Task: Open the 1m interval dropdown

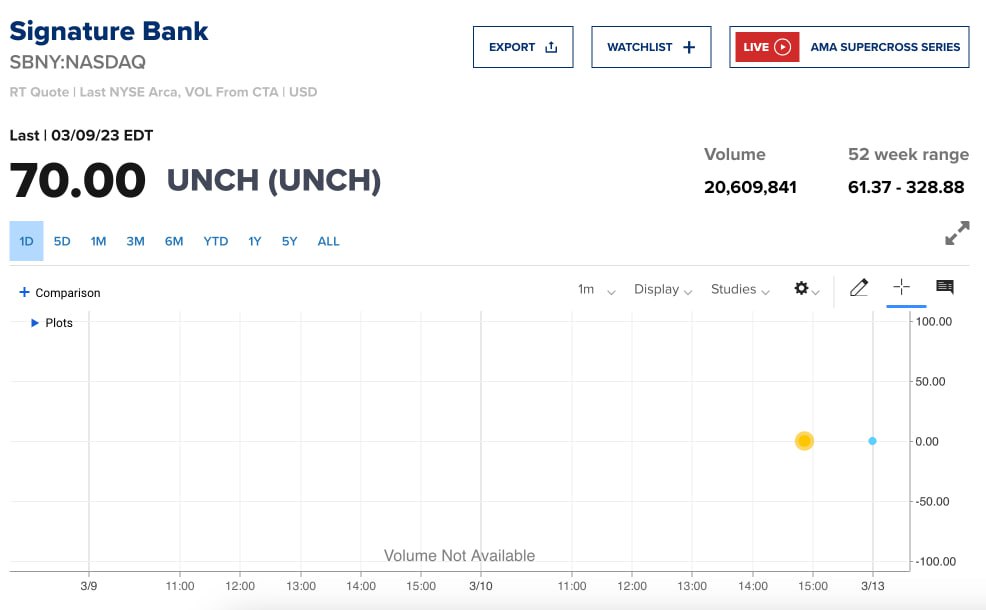Action: 596,290
